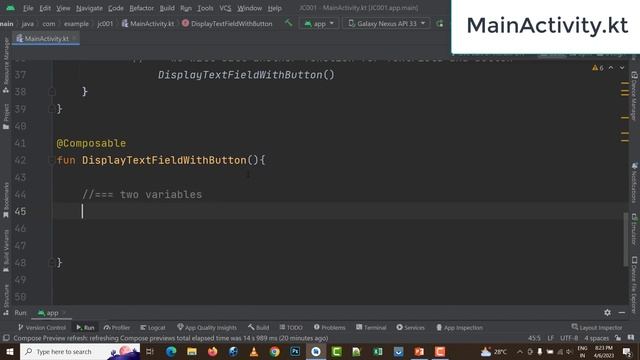Click the taskbar search box

coord(80,351)
